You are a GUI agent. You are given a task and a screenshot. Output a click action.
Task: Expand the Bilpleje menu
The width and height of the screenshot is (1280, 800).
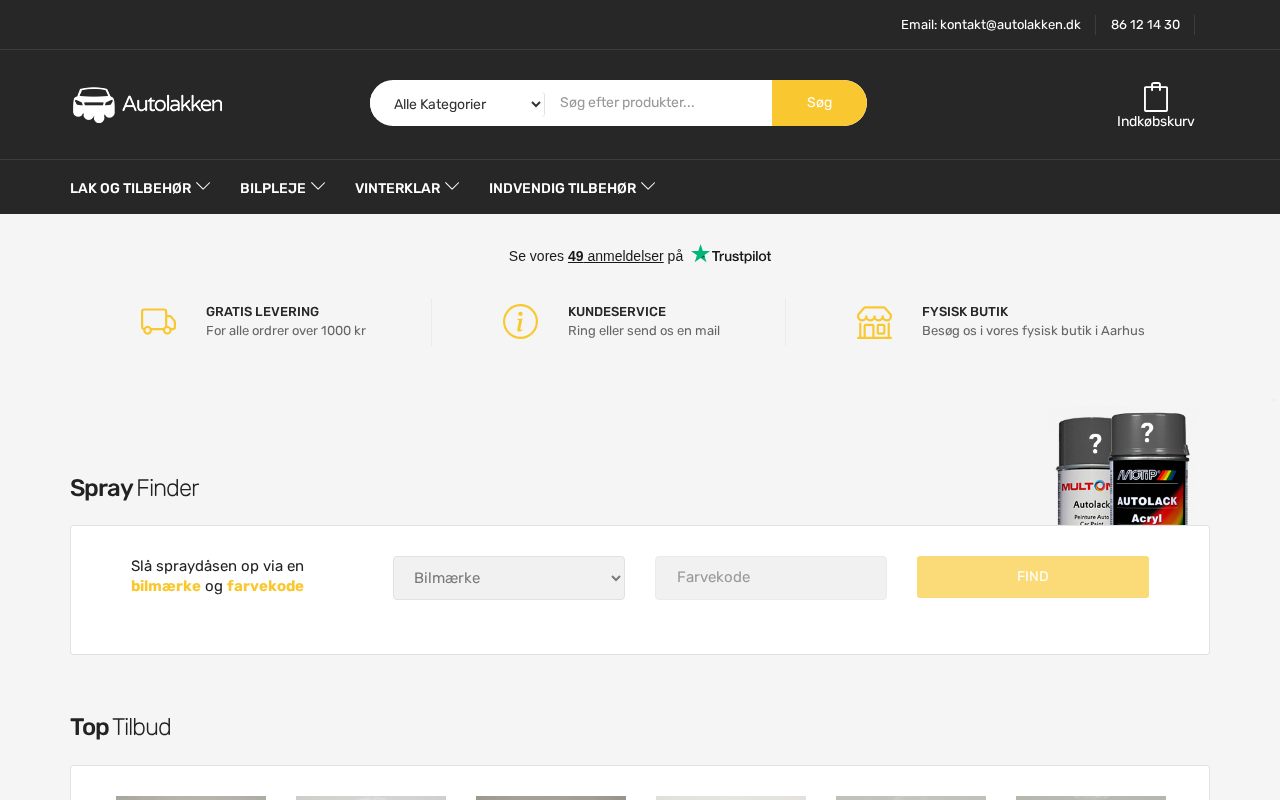283,187
